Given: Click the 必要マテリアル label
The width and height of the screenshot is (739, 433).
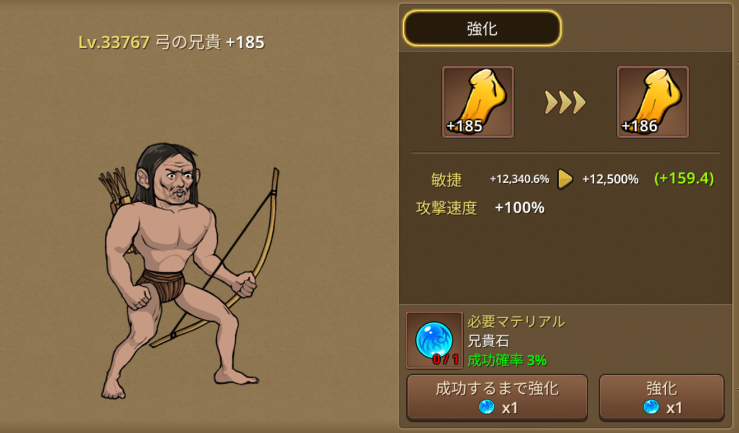Looking at the screenshot, I should point(516,322).
